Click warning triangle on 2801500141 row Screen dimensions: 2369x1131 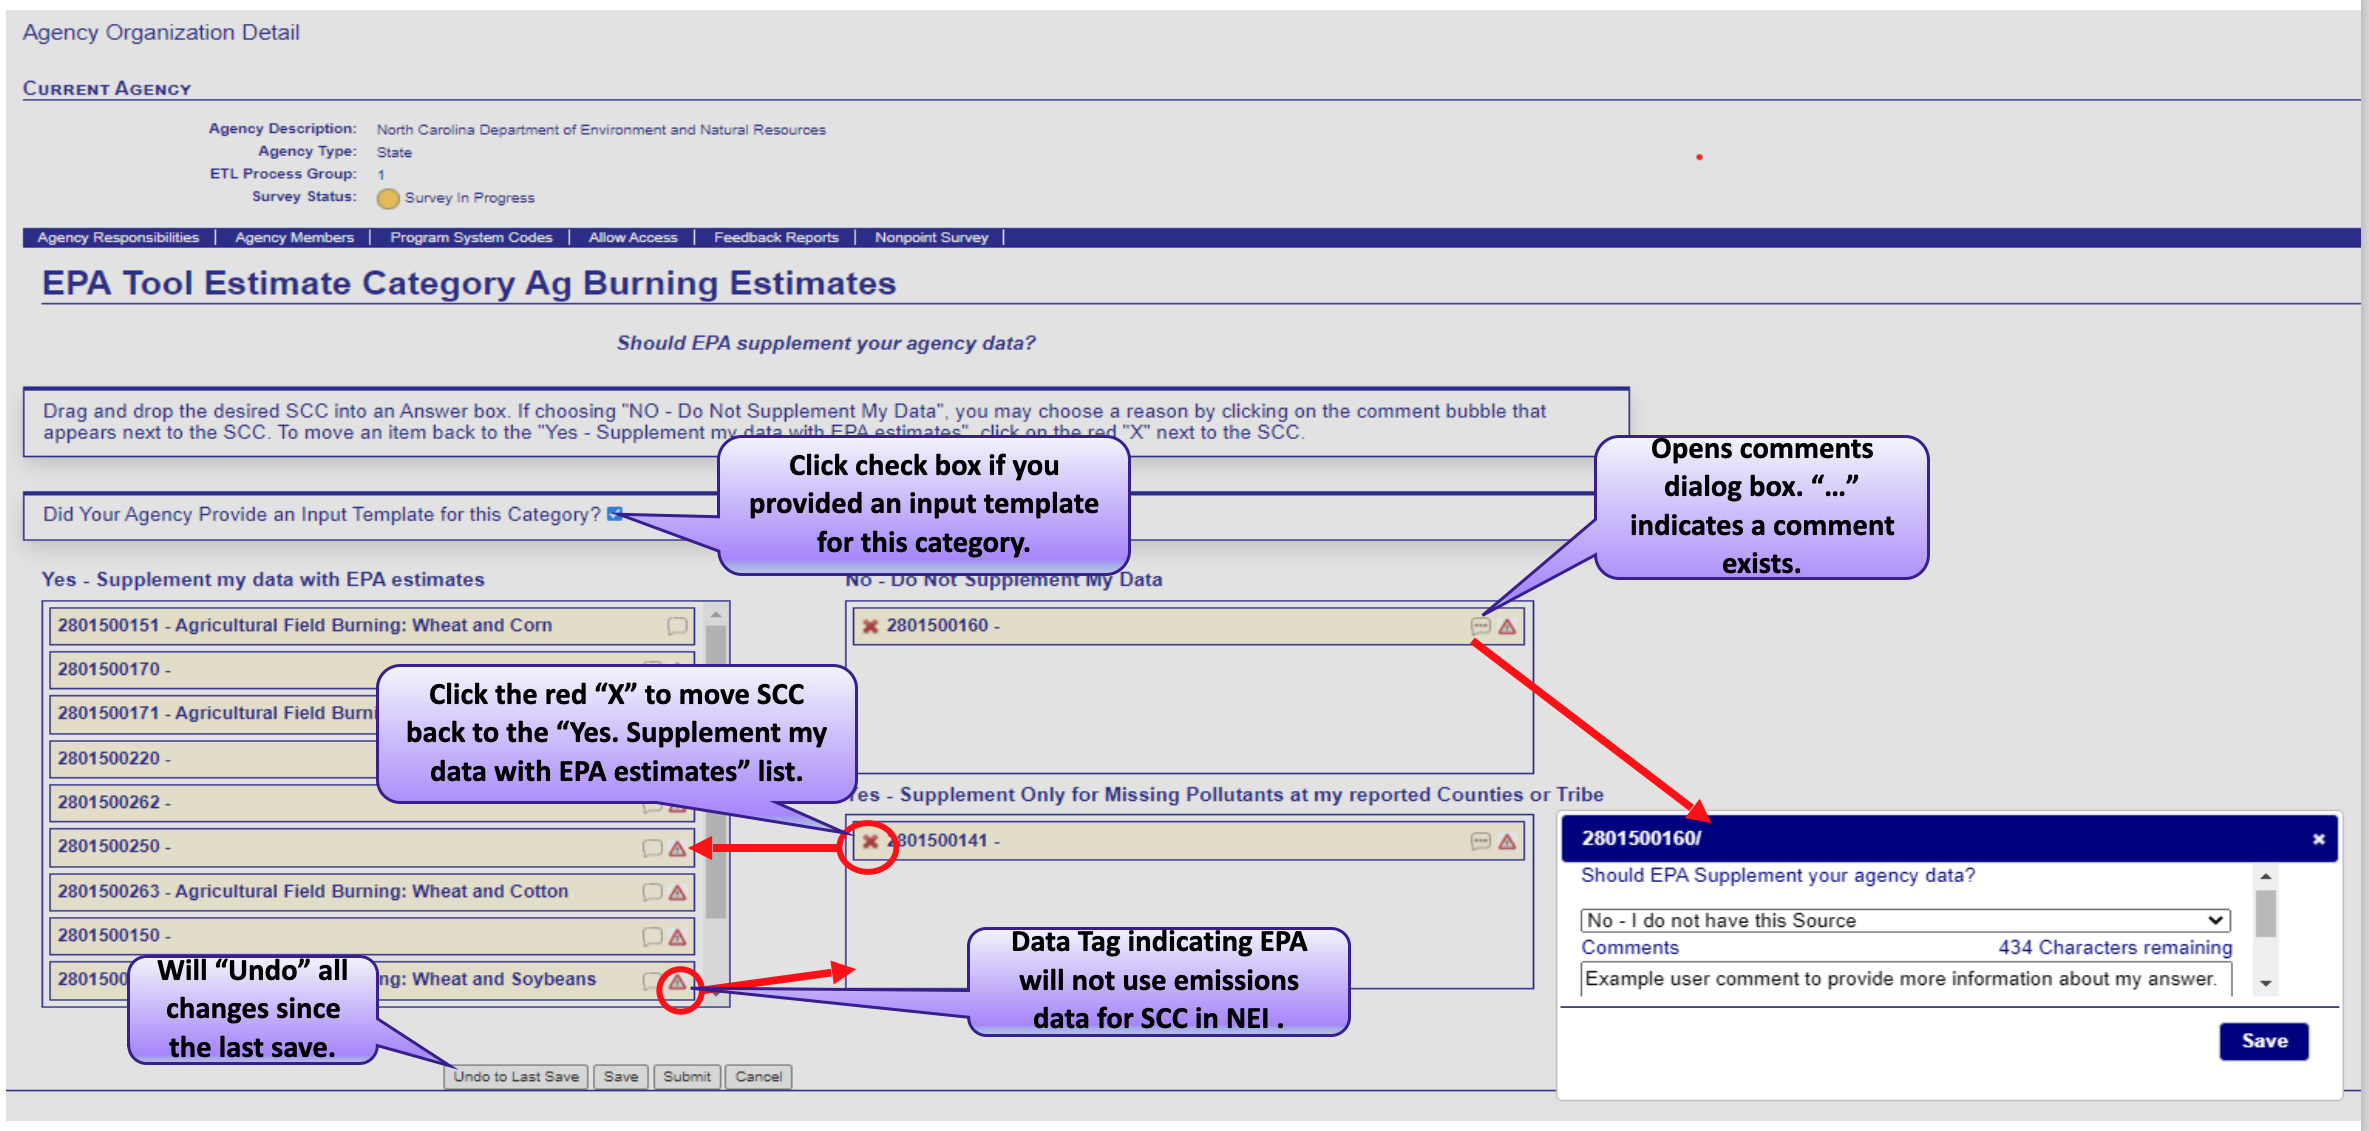coord(1507,841)
